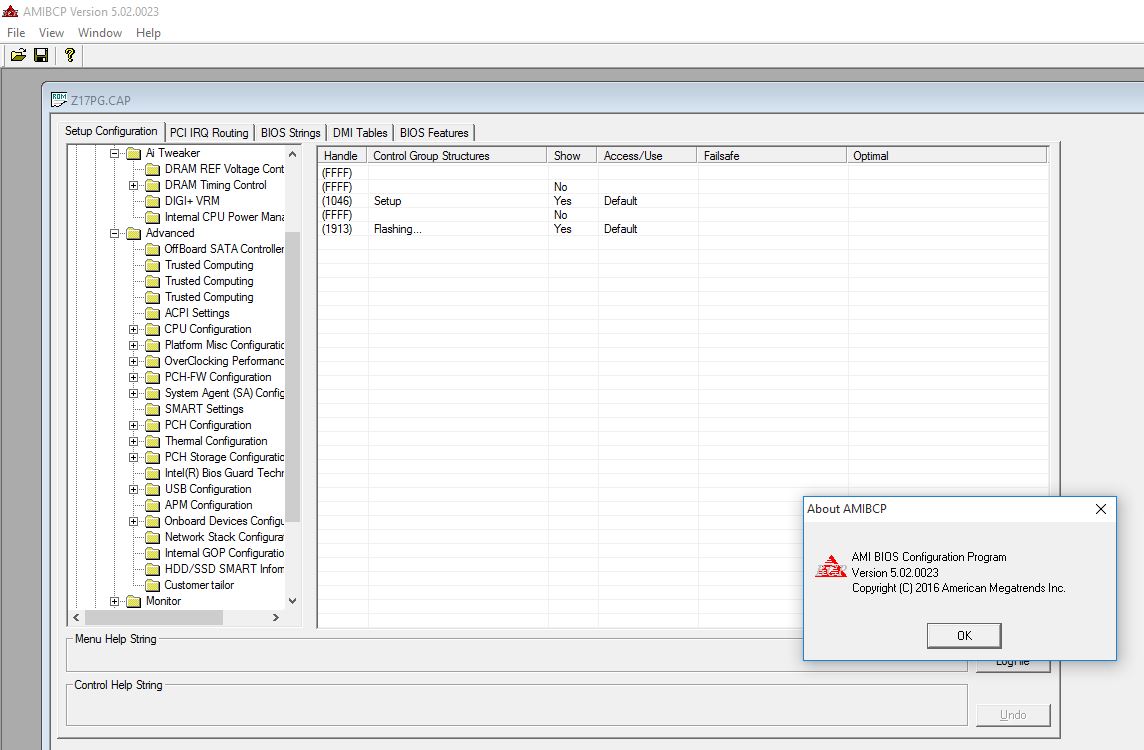
Task: Switch to the PCI IRQ Routing tab
Action: click(x=209, y=133)
